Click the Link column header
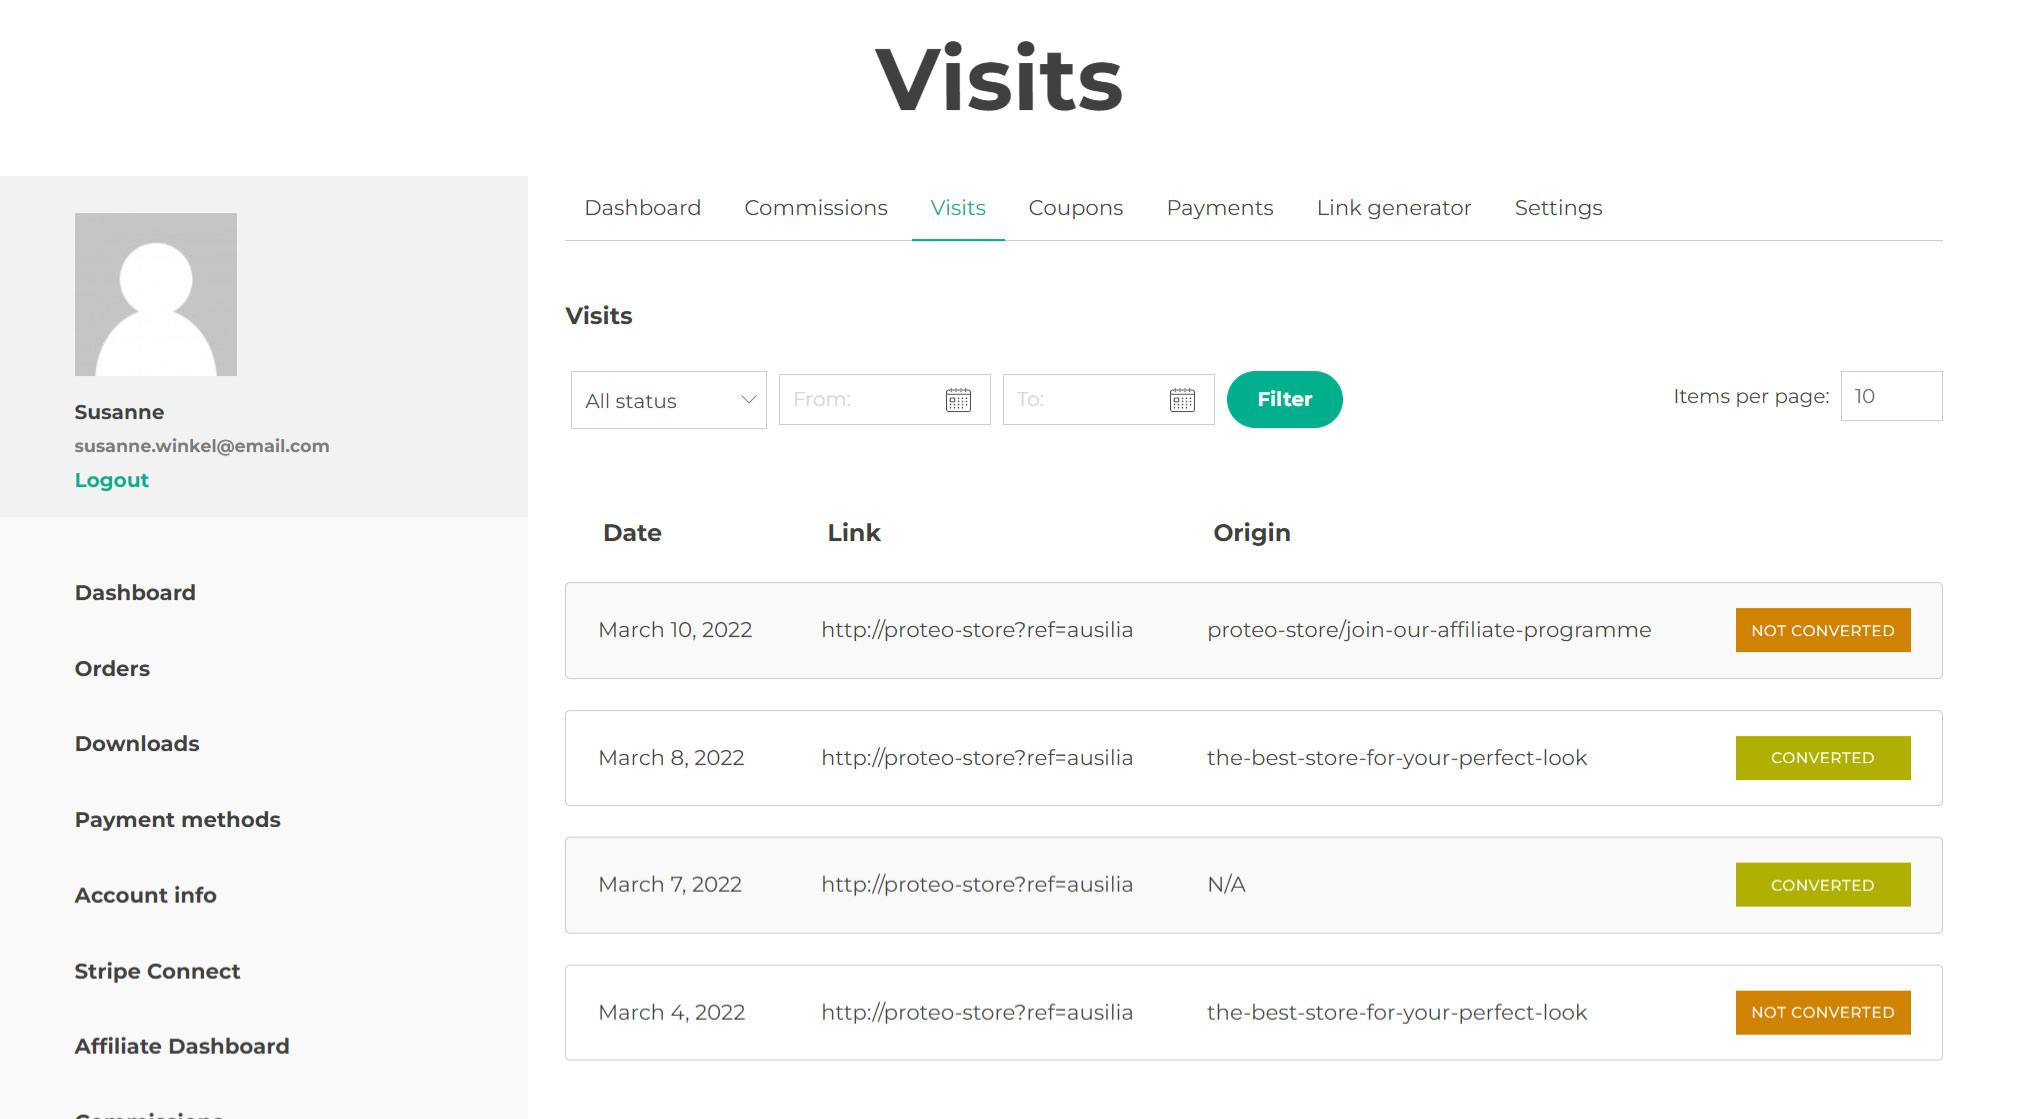Viewport: 2035px width, 1119px height. pos(854,533)
